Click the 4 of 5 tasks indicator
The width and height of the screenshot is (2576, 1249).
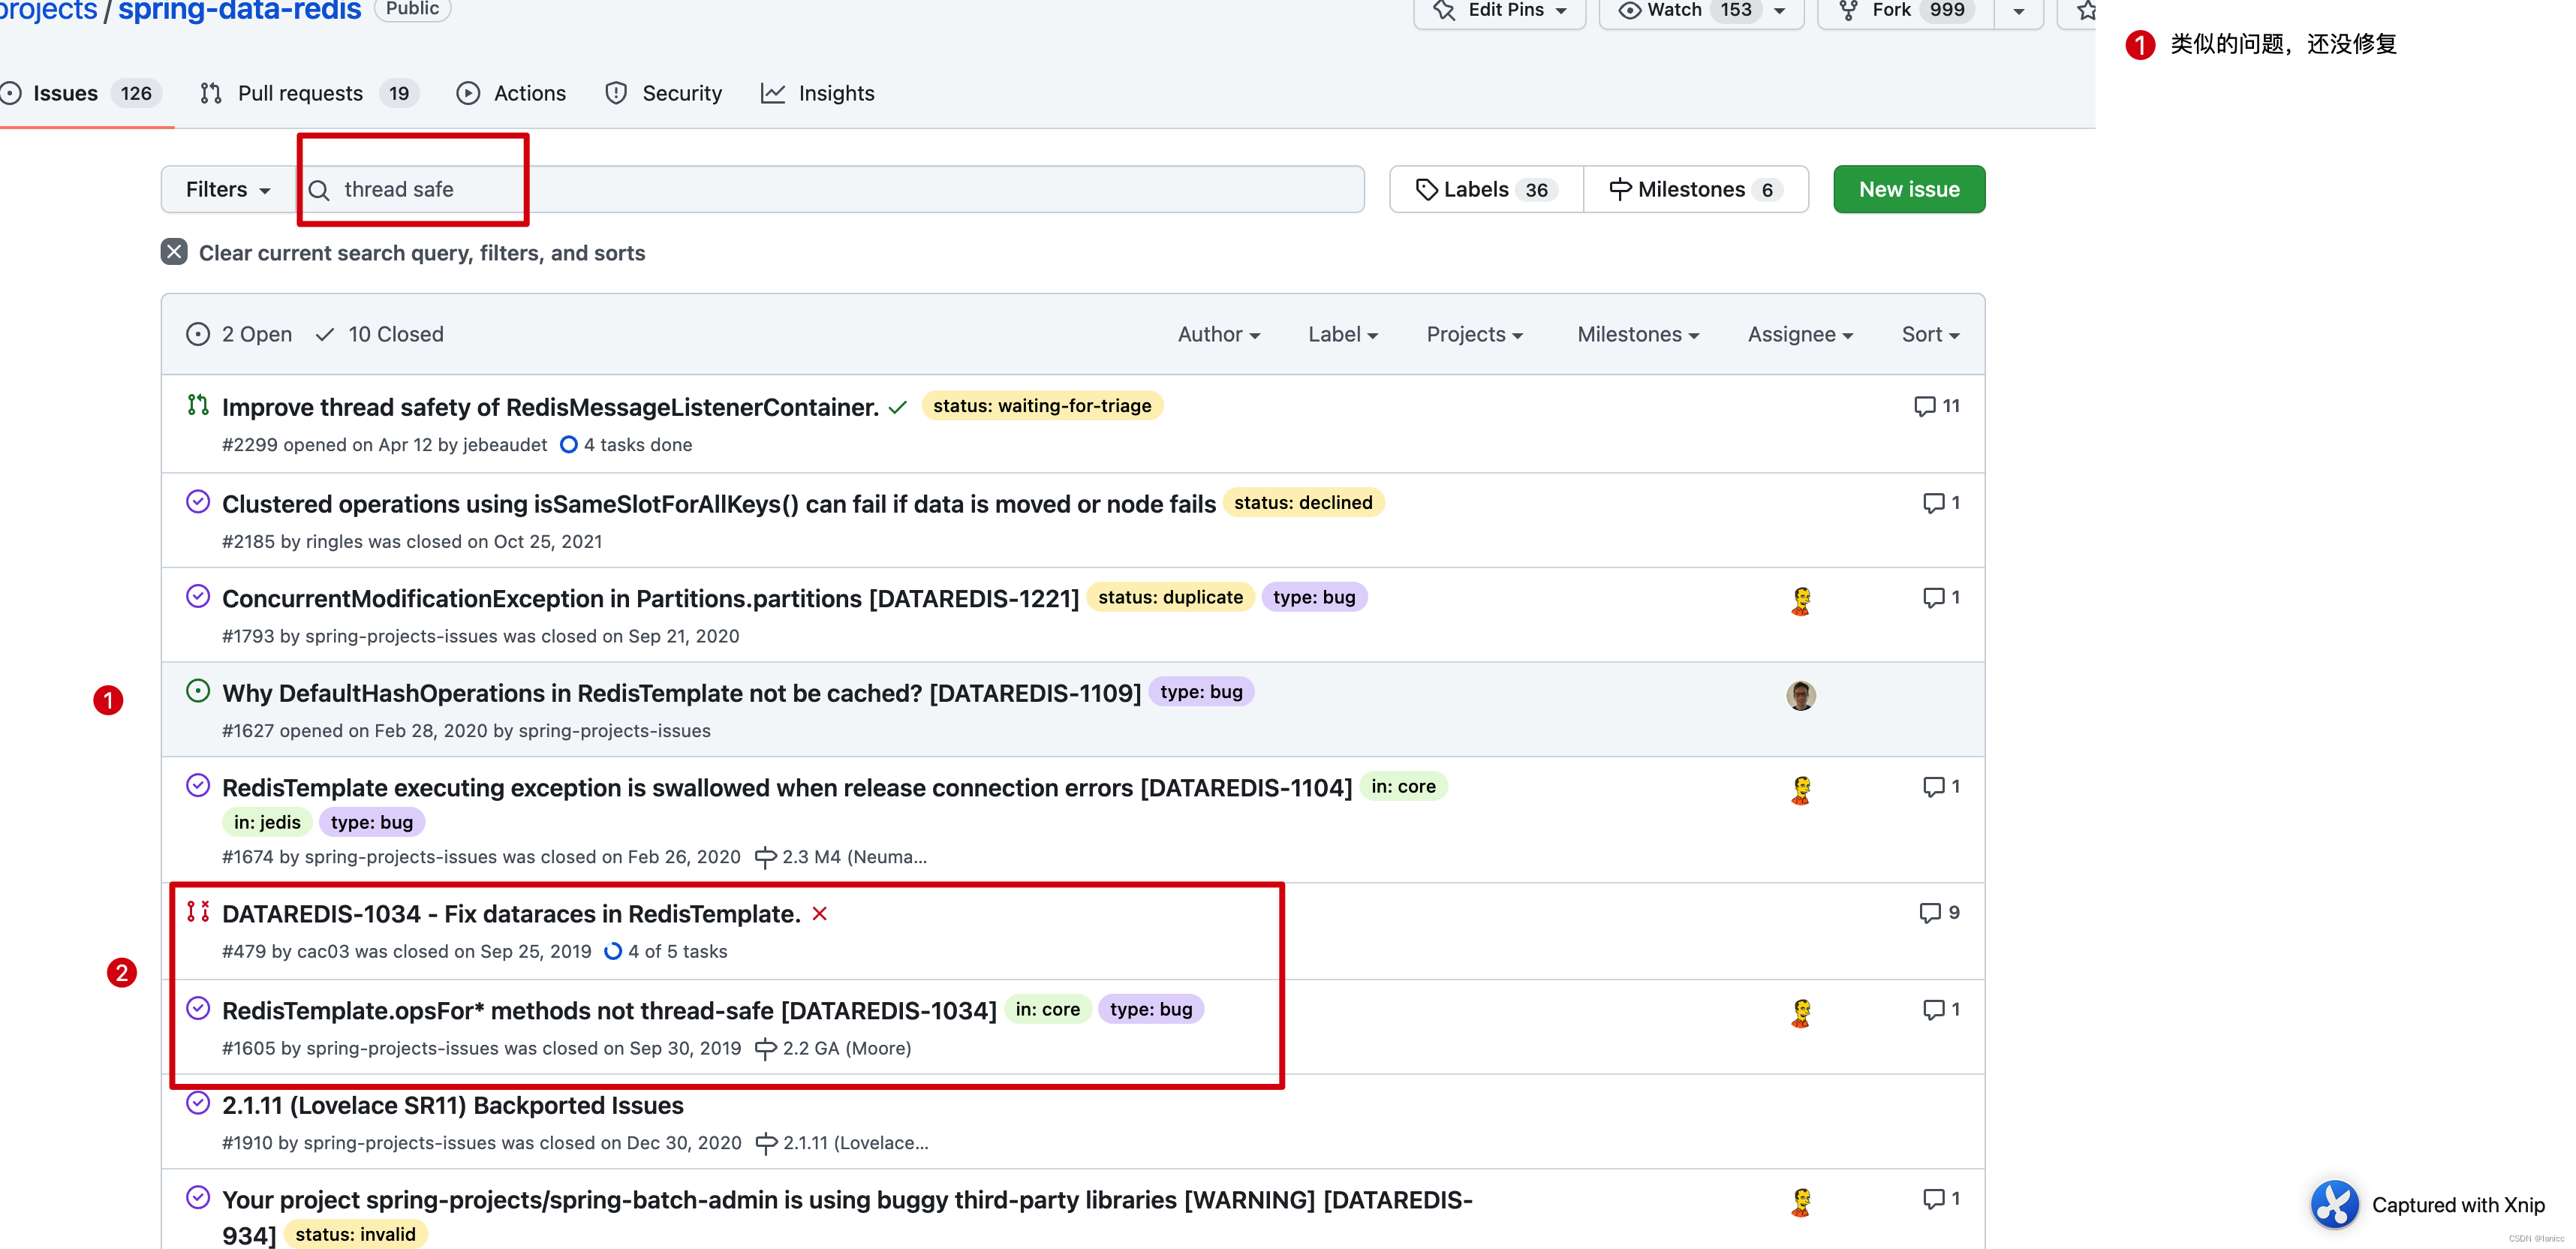pos(666,952)
